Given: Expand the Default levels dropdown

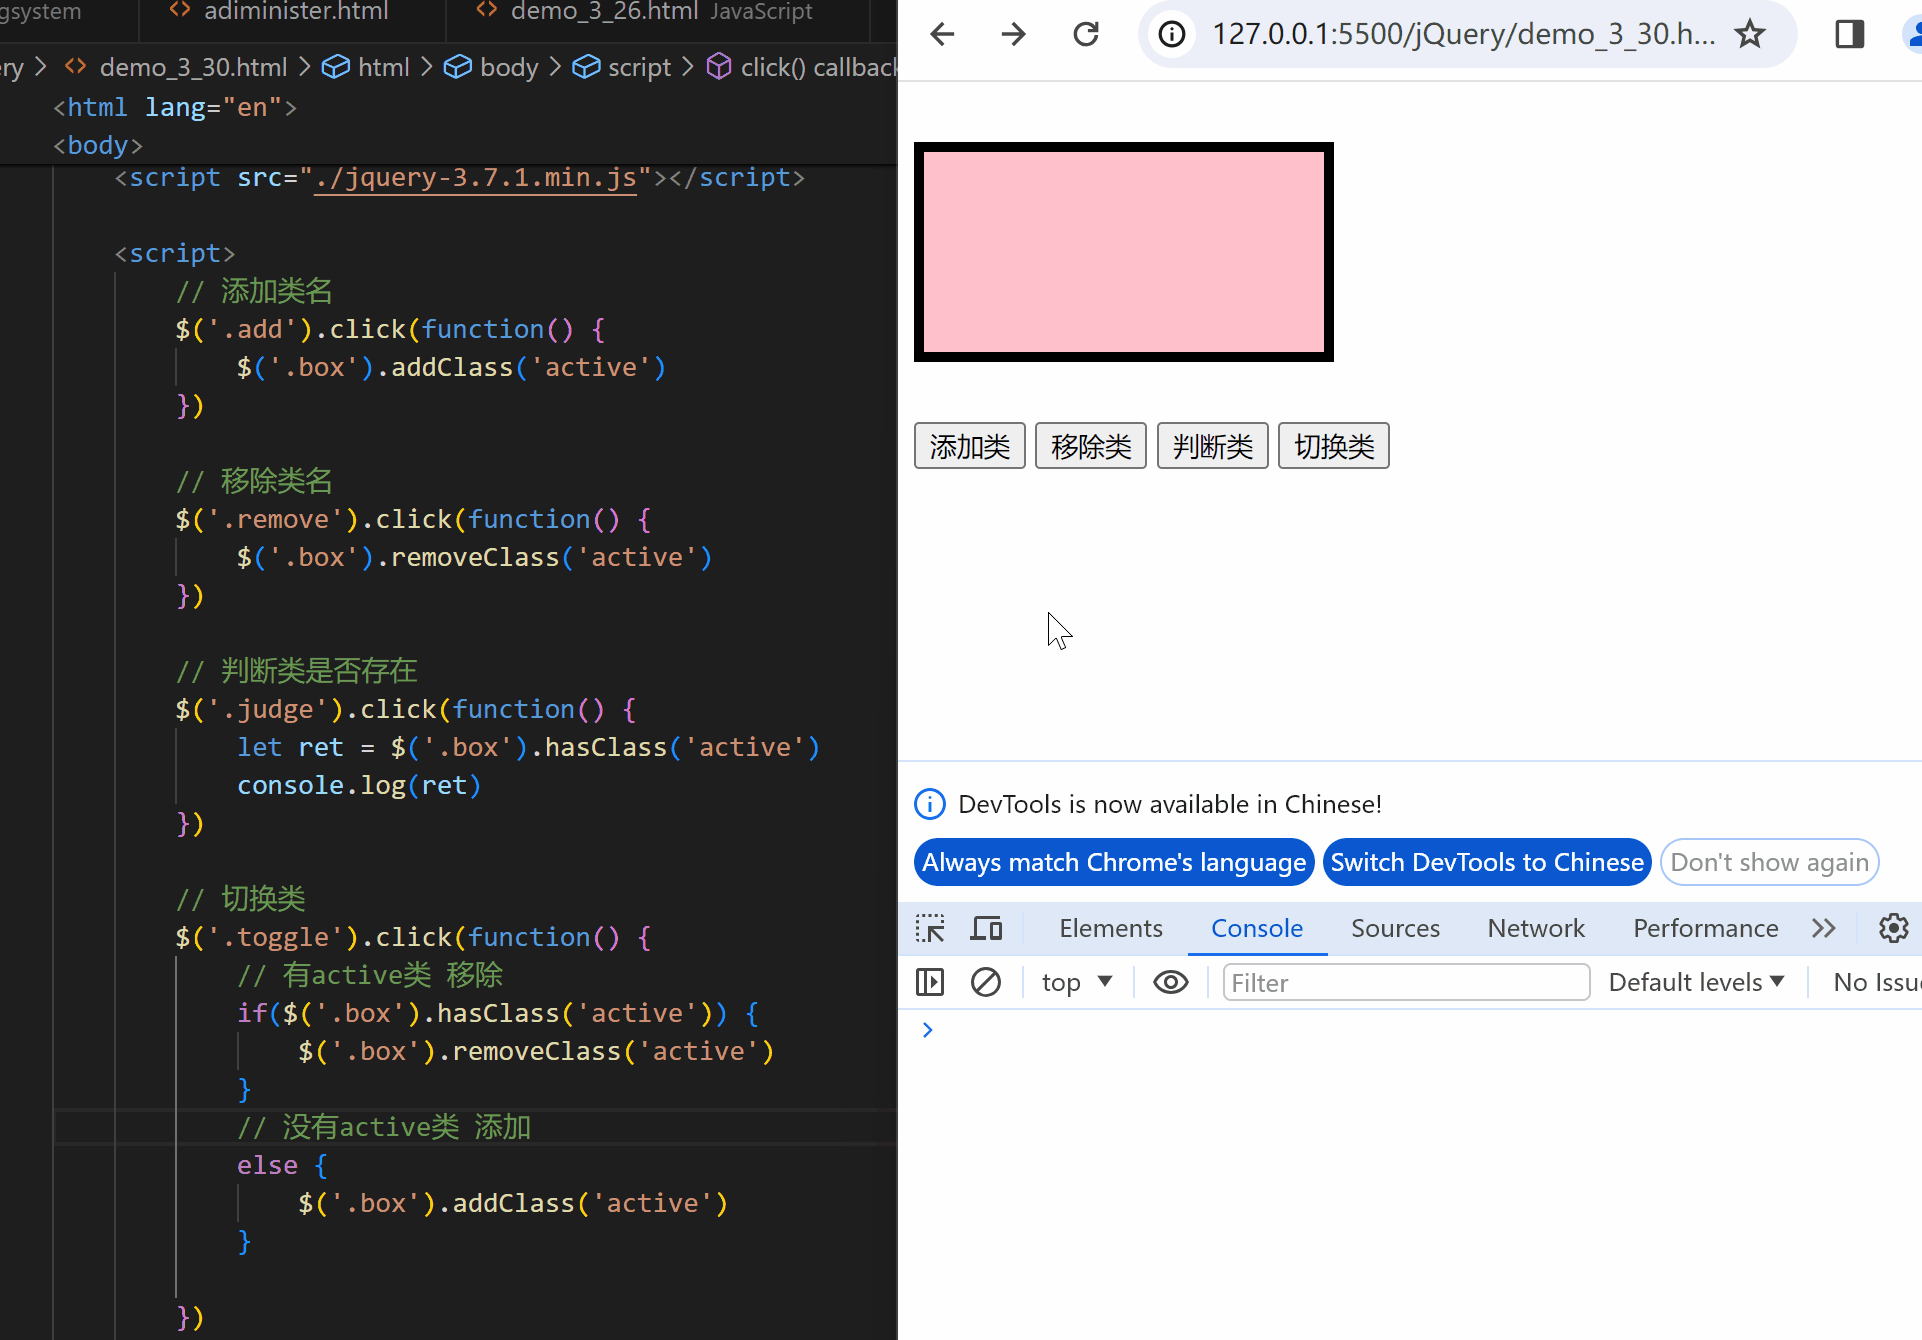Looking at the screenshot, I should pos(1696,982).
